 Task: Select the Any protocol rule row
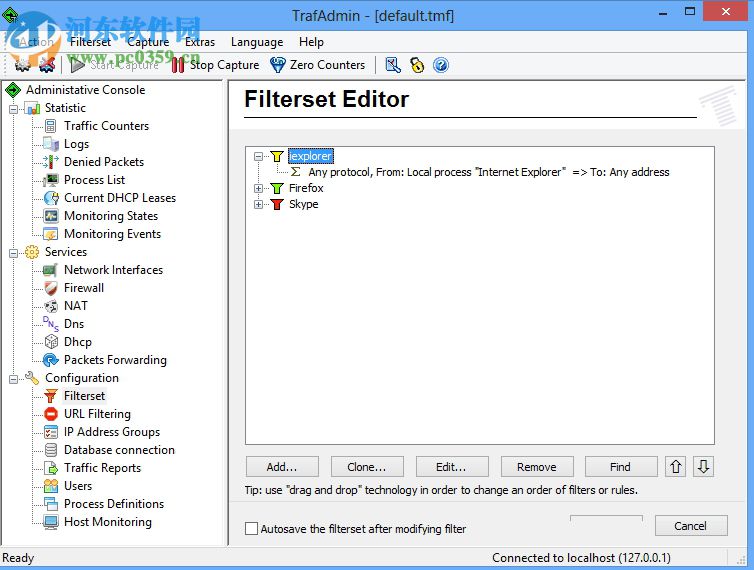pos(489,172)
